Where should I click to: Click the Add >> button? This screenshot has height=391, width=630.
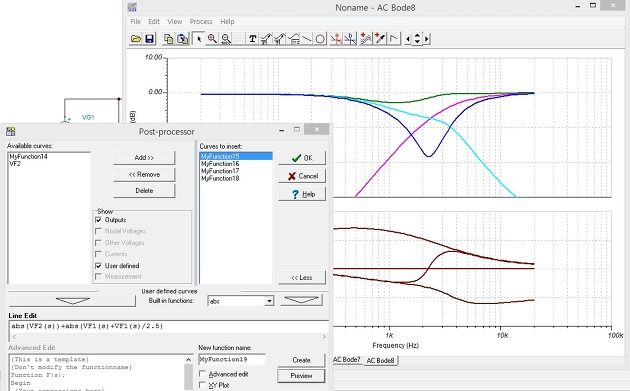click(144, 158)
